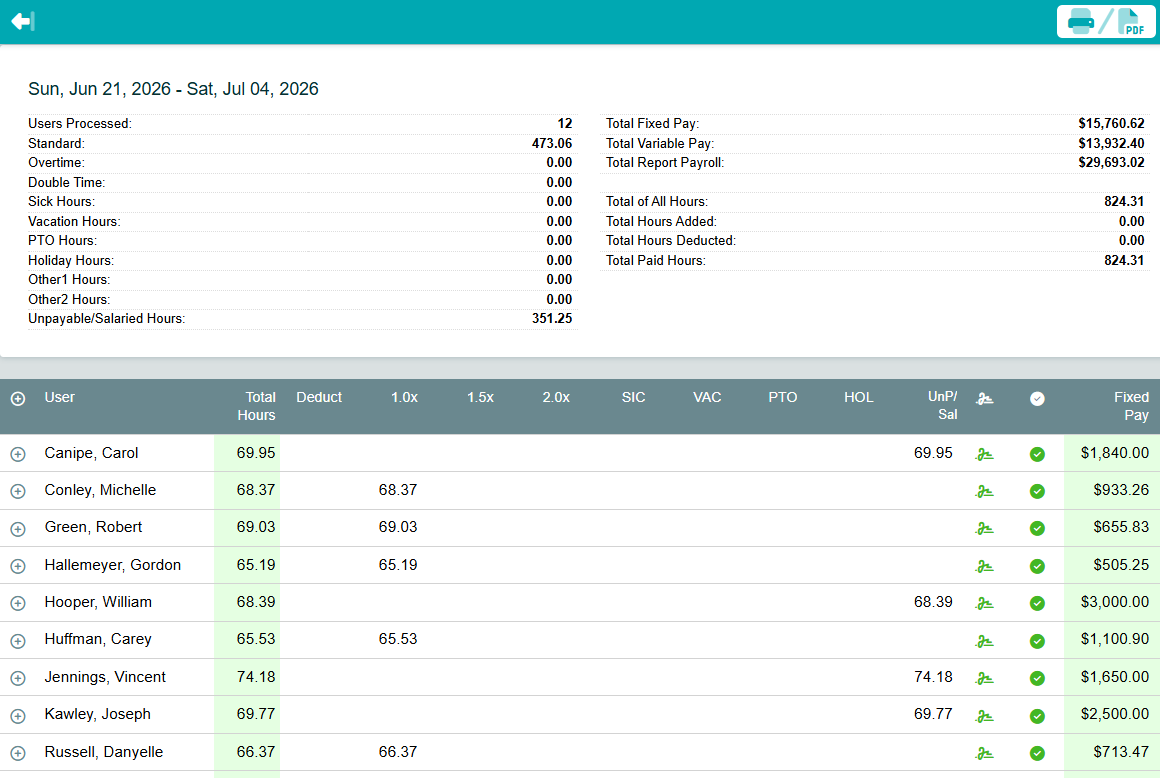Image resolution: width=1160 pixels, height=778 pixels.
Task: Click the back arrow icon
Action: [x=23, y=21]
